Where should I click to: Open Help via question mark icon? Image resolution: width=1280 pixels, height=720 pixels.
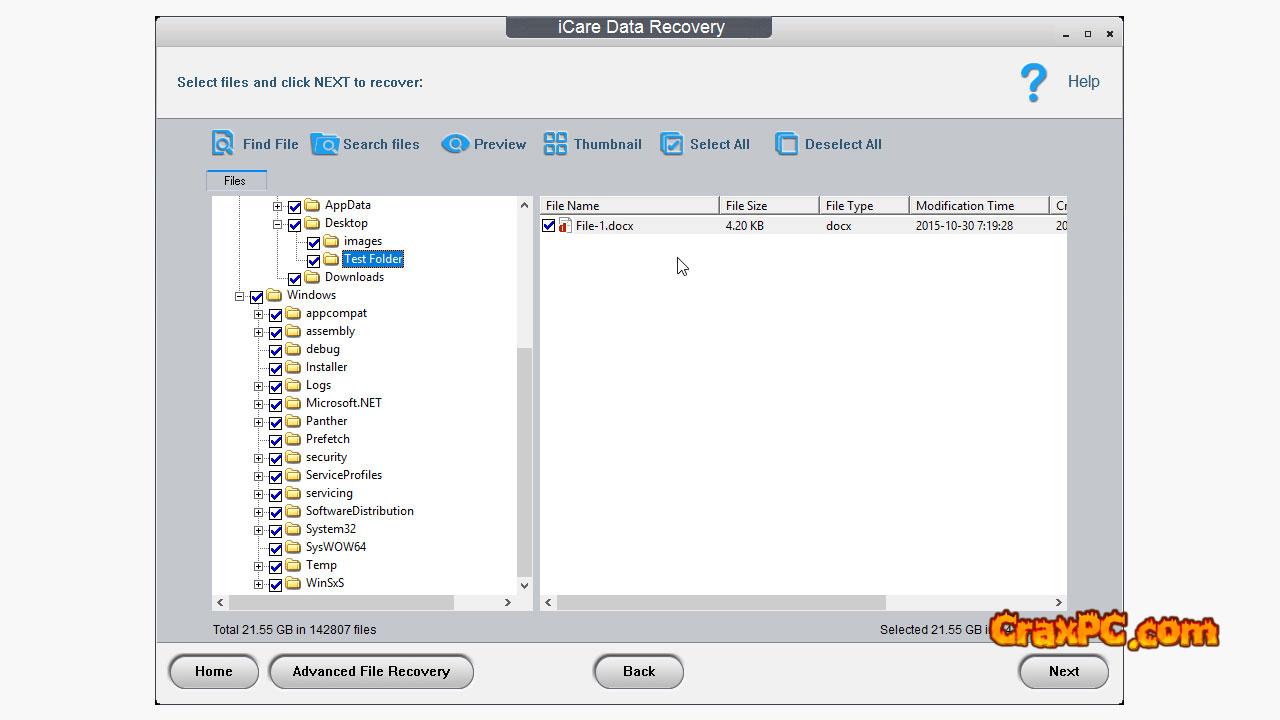[1033, 82]
